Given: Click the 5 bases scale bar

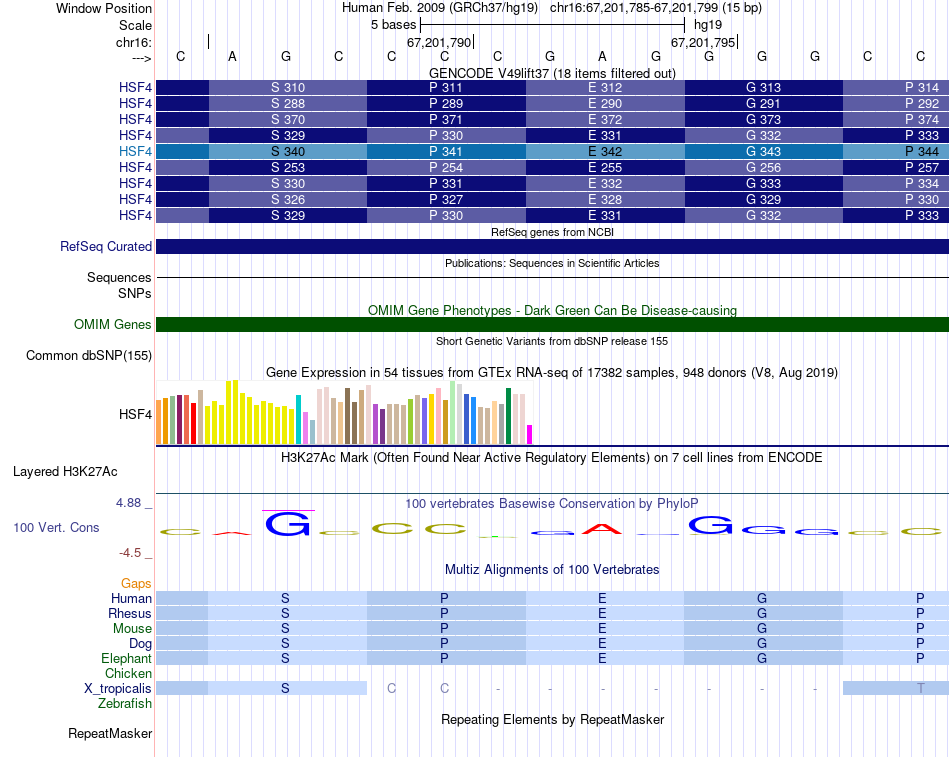Looking at the screenshot, I should [x=552, y=25].
